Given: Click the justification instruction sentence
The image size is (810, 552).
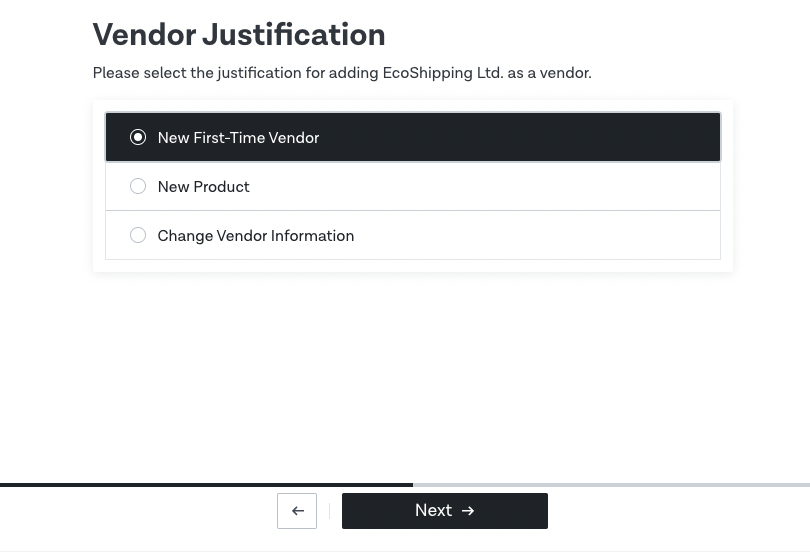Looking at the screenshot, I should pos(341,73).
